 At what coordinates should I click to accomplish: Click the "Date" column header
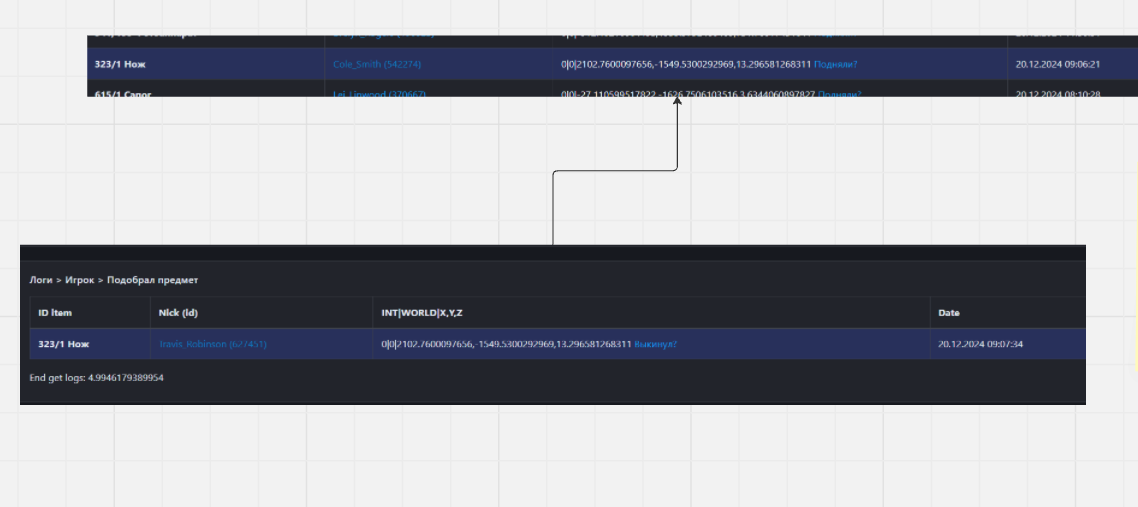pyautogui.click(x=949, y=313)
